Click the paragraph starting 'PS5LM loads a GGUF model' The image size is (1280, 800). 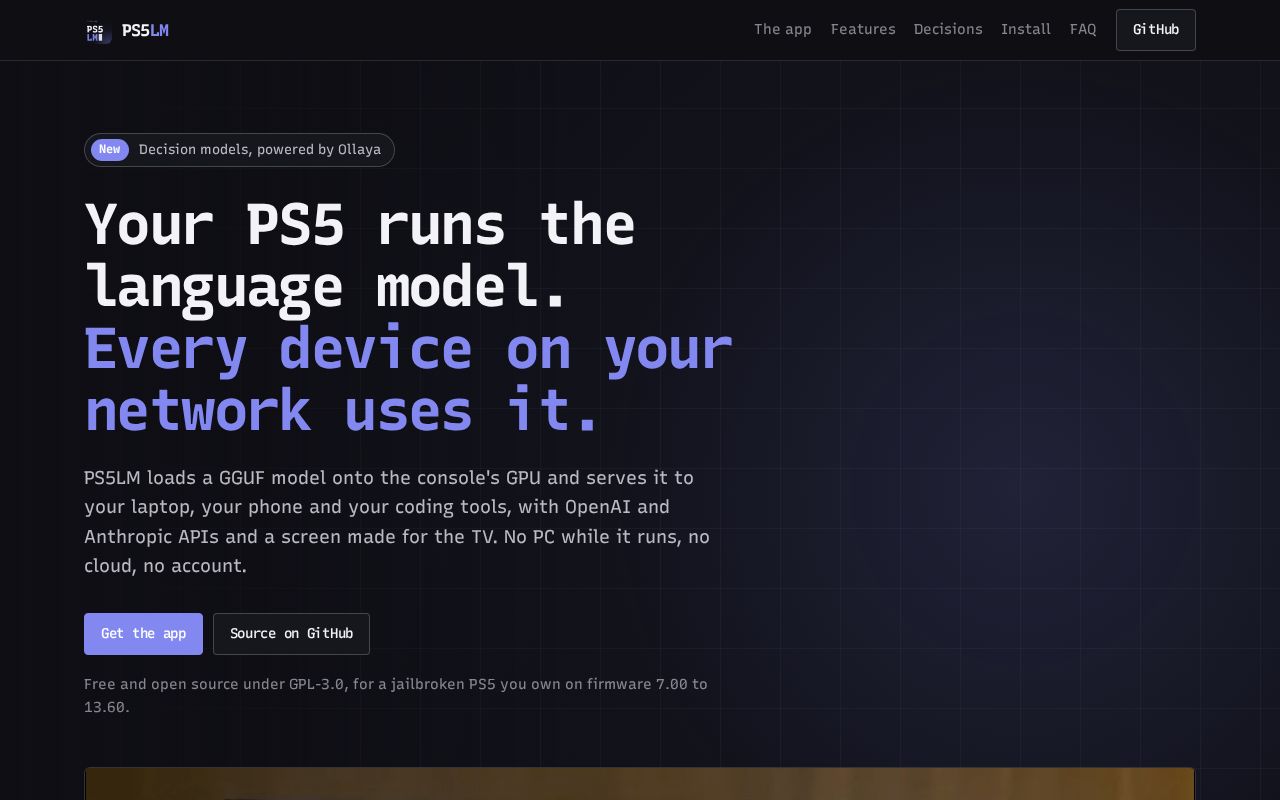(397, 522)
